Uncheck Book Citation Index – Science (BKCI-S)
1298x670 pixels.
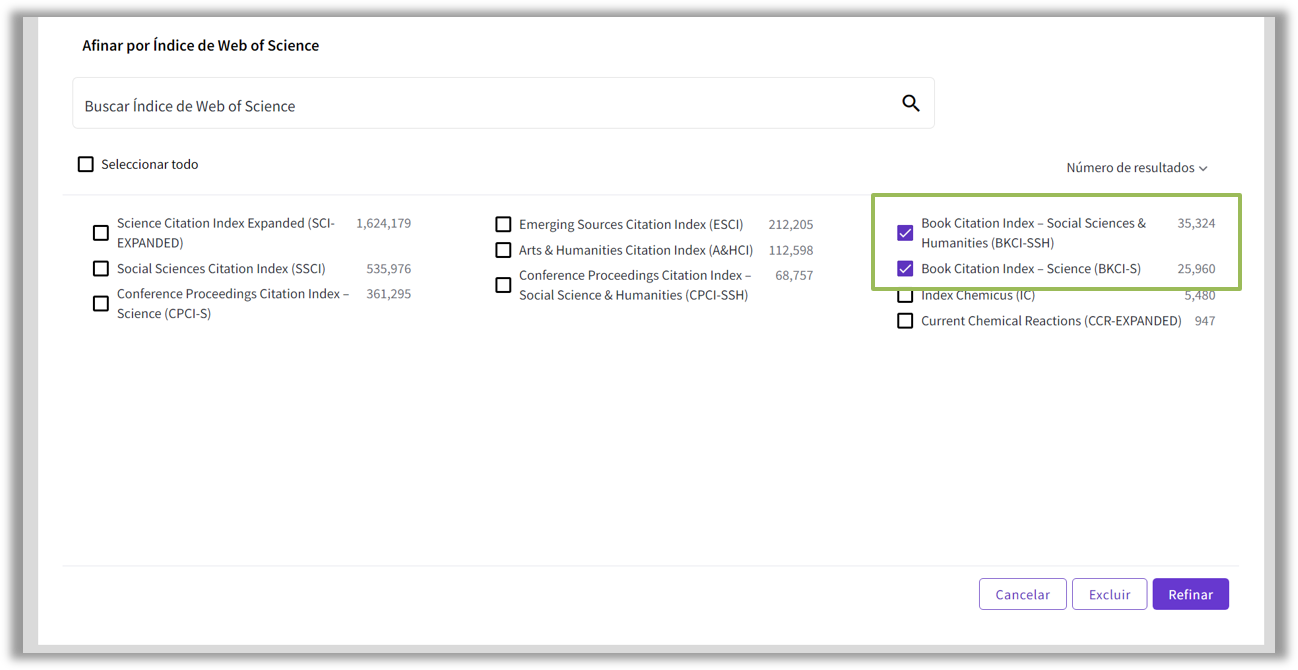click(x=905, y=268)
